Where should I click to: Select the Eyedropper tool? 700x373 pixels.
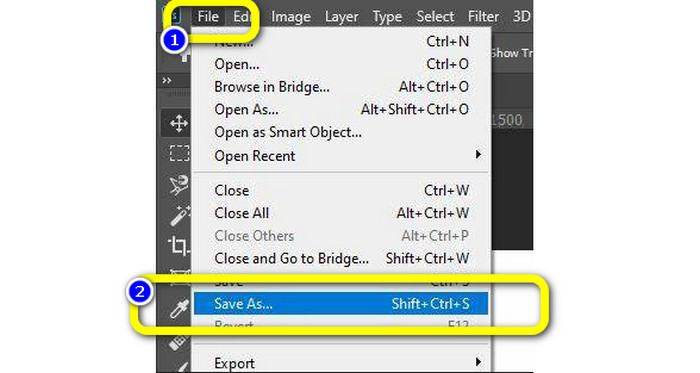pos(179,309)
